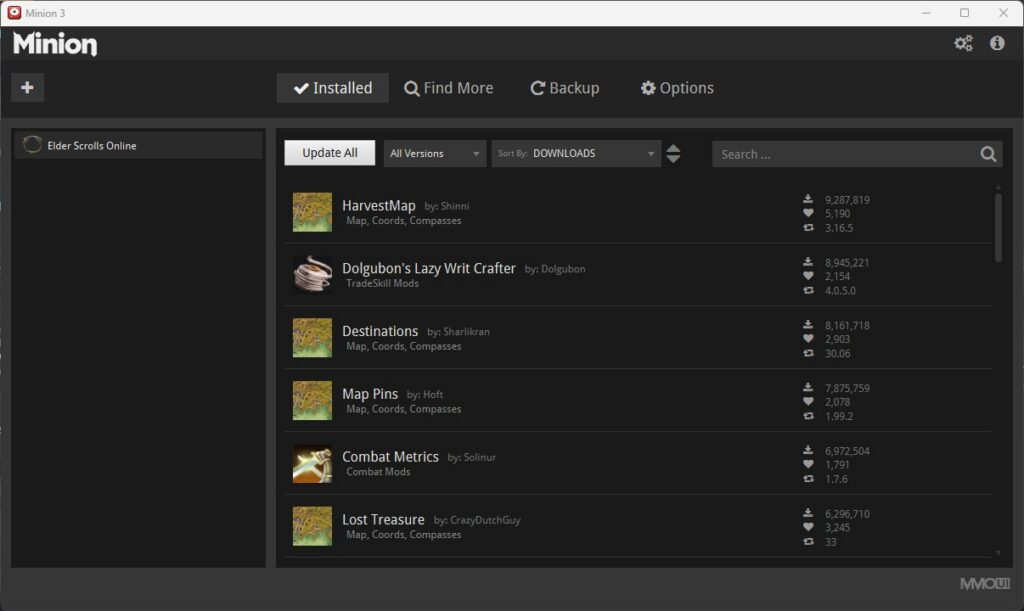Click the up-down sort direction arrows
1024x611 pixels.
(673, 153)
